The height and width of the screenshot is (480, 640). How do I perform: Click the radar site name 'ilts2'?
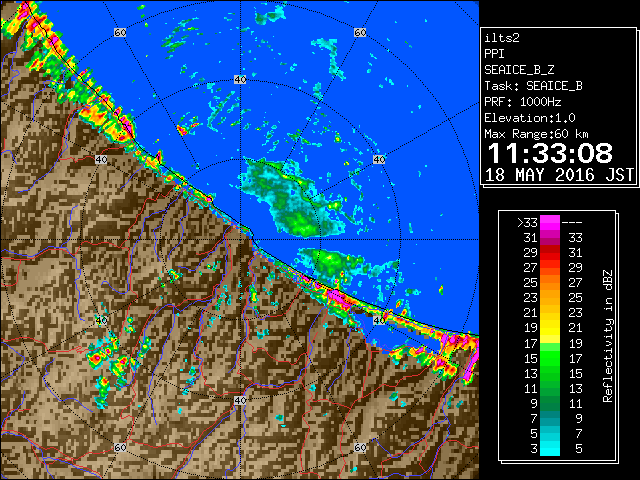502,38
